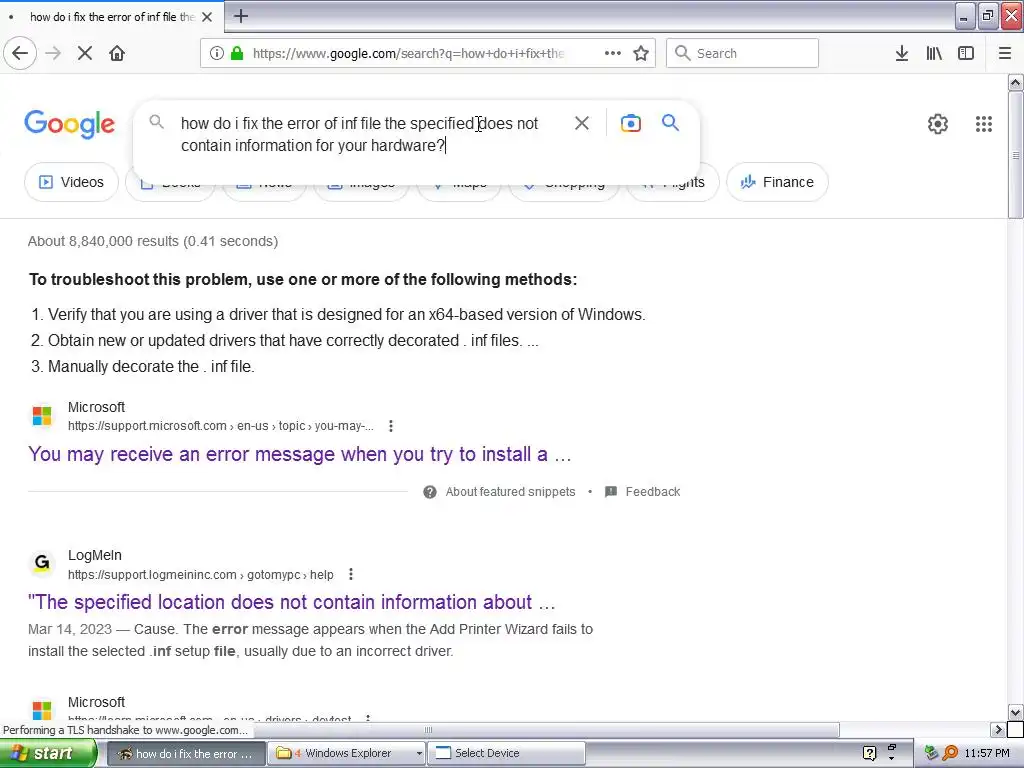Image resolution: width=1024 pixels, height=768 pixels.
Task: Submit search with blue magnifier icon
Action: (670, 122)
